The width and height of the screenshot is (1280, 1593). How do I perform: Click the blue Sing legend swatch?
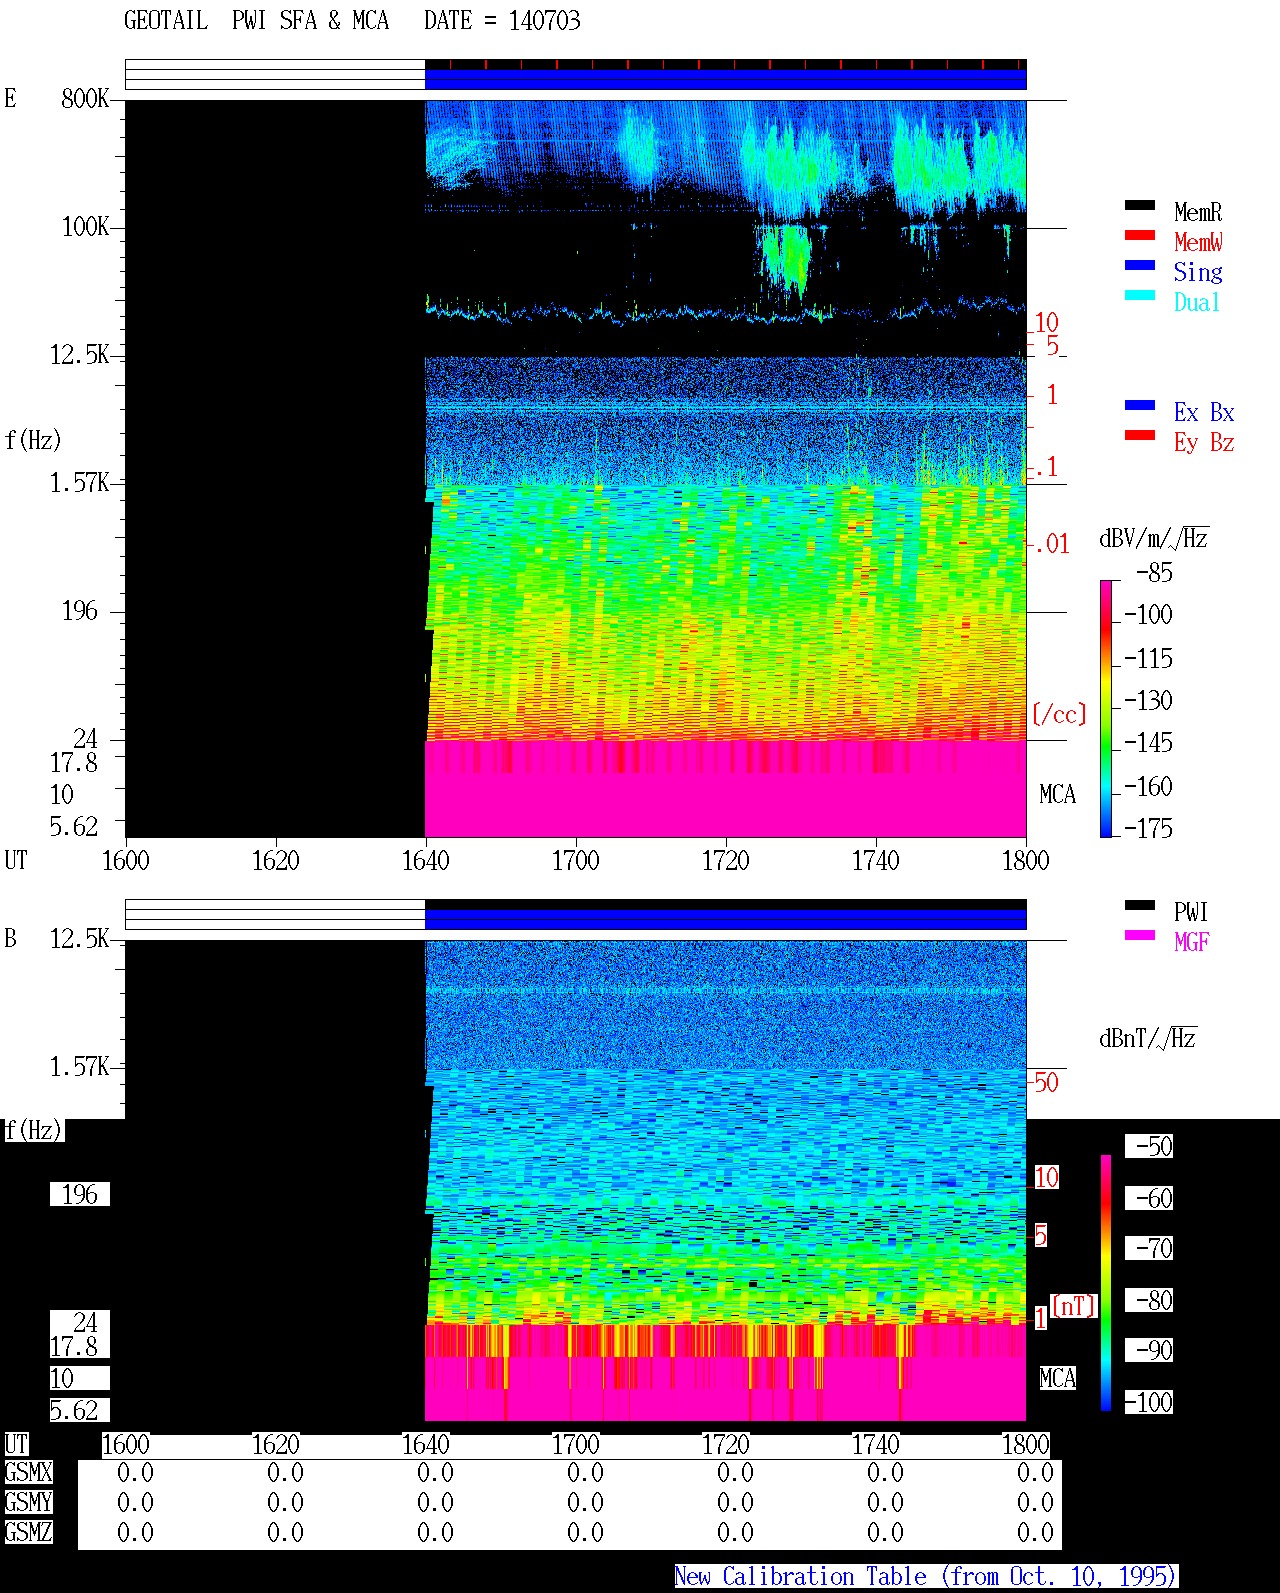1140,265
